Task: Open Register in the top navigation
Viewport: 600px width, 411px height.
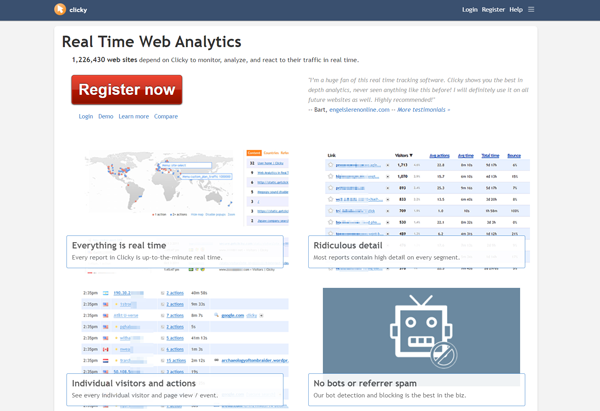Action: [x=493, y=10]
